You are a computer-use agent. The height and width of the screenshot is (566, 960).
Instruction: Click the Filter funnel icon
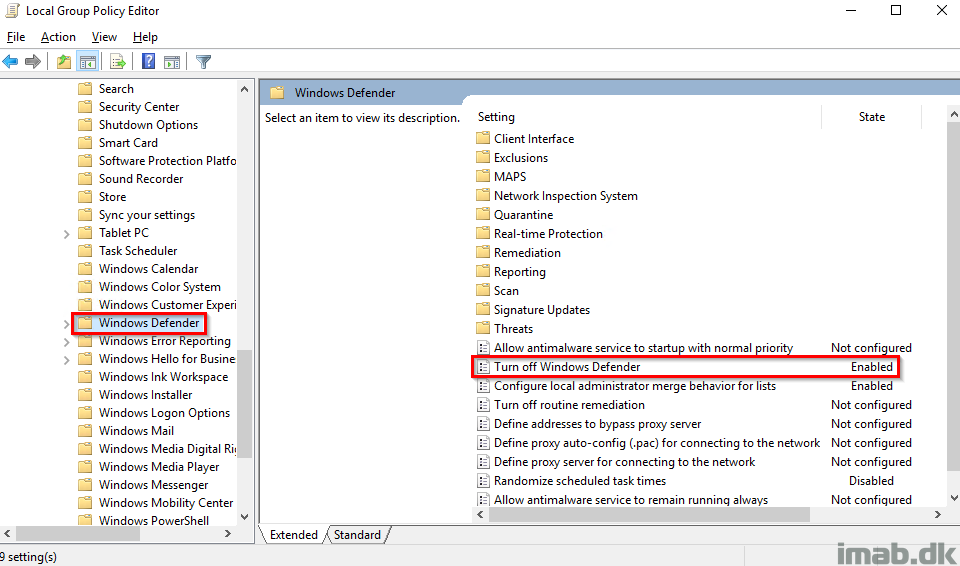click(203, 61)
